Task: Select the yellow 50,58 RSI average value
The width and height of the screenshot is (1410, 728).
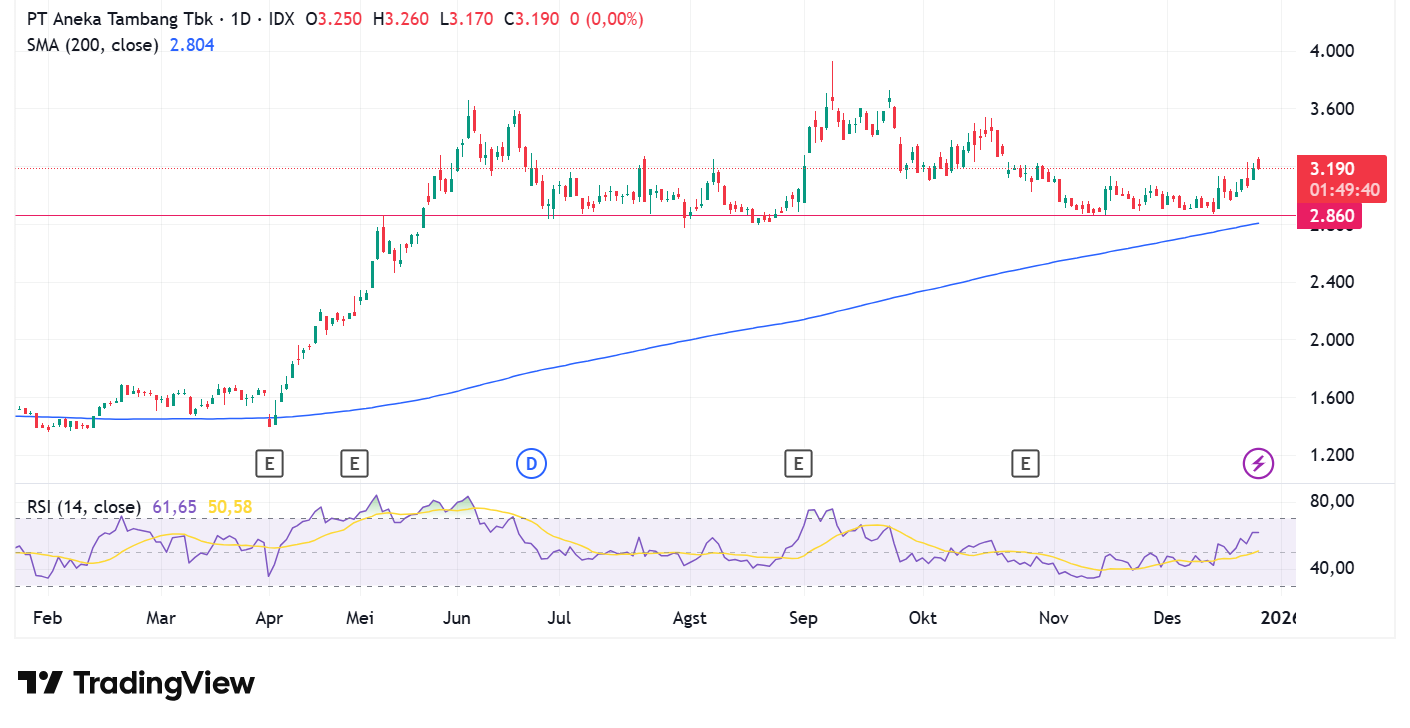Action: (x=230, y=508)
